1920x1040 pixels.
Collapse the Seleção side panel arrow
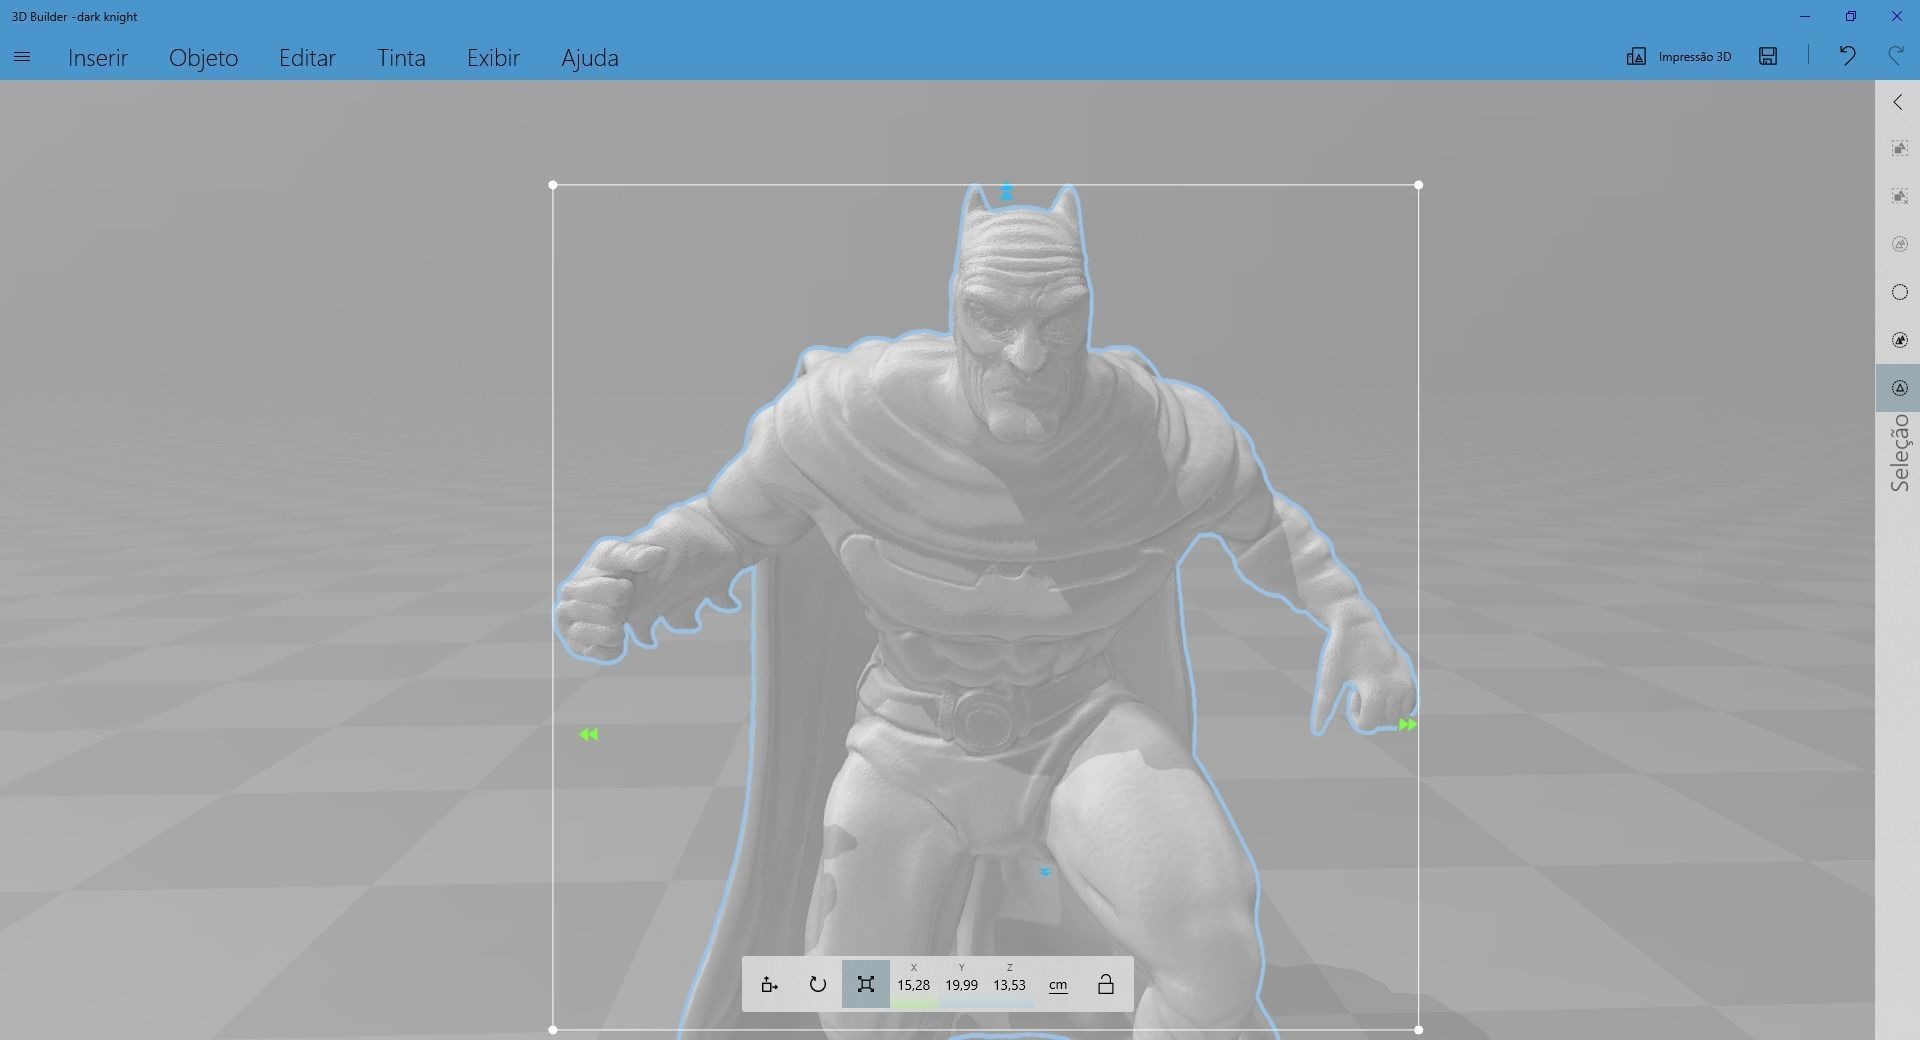1898,102
